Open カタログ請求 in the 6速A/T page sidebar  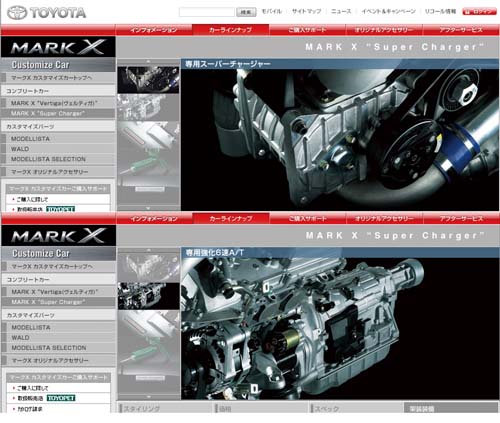click(58, 409)
